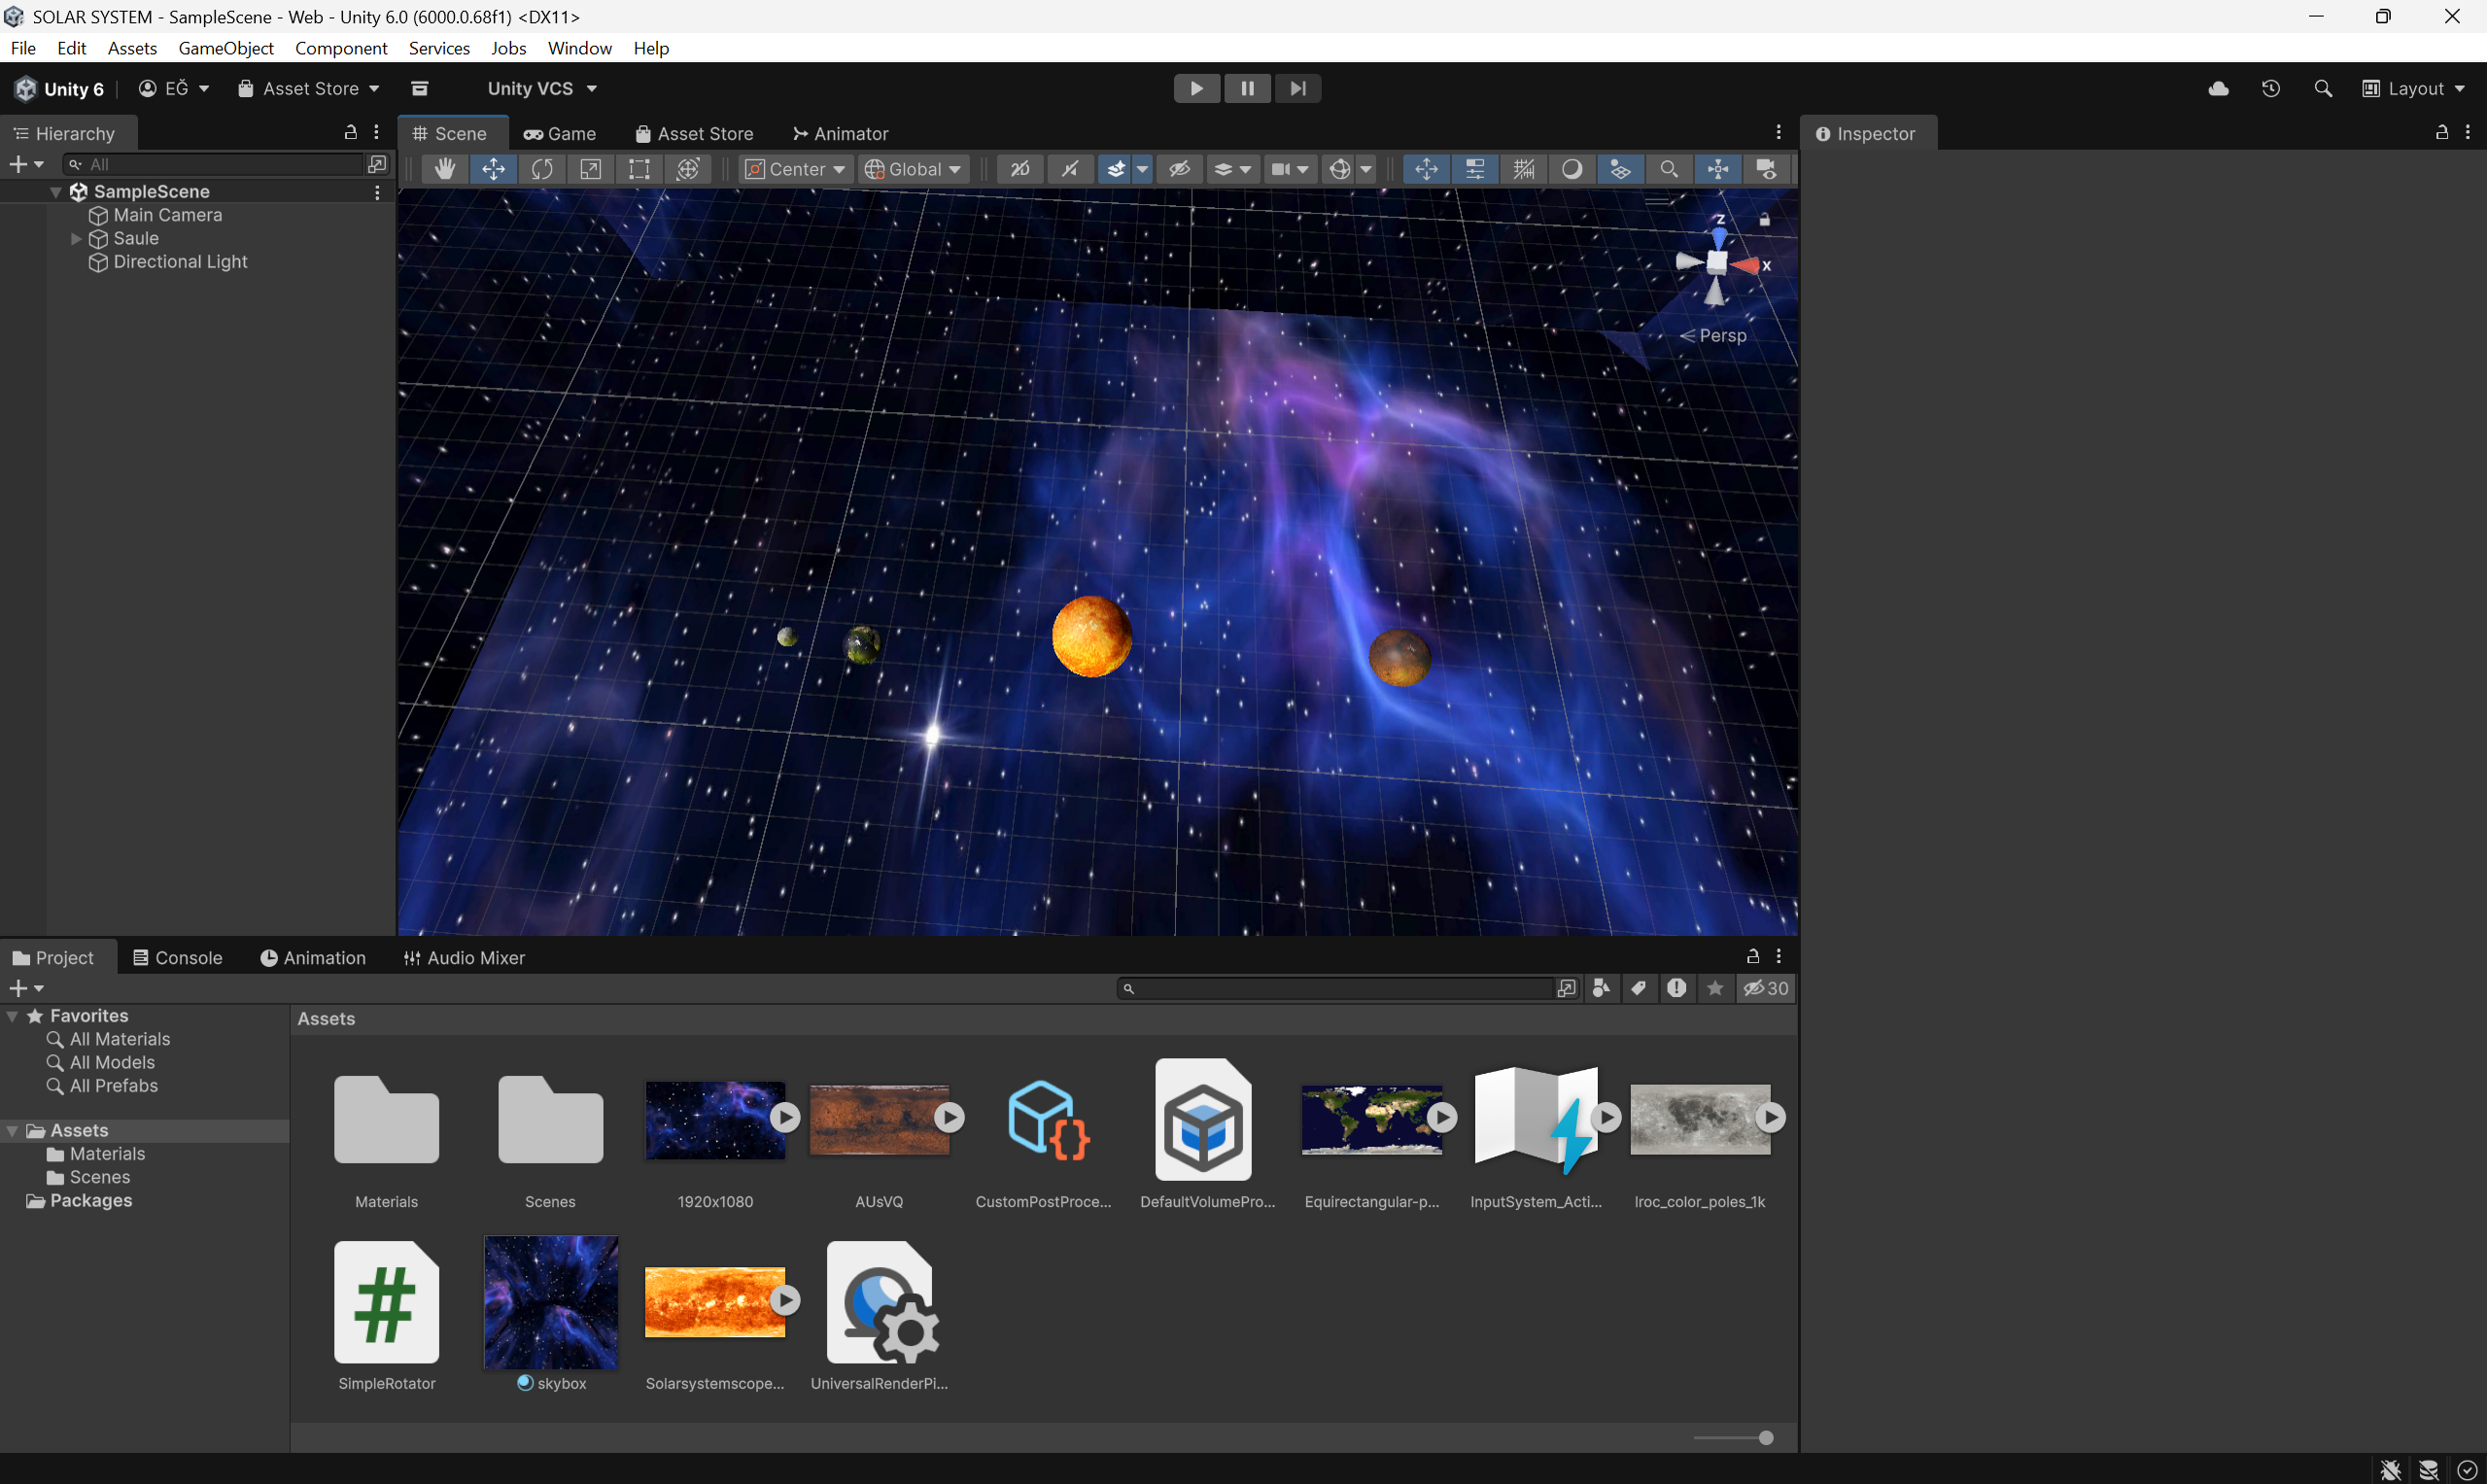Open the Undo History icon
Screen dimensions: 2487x1484
[2270, 88]
